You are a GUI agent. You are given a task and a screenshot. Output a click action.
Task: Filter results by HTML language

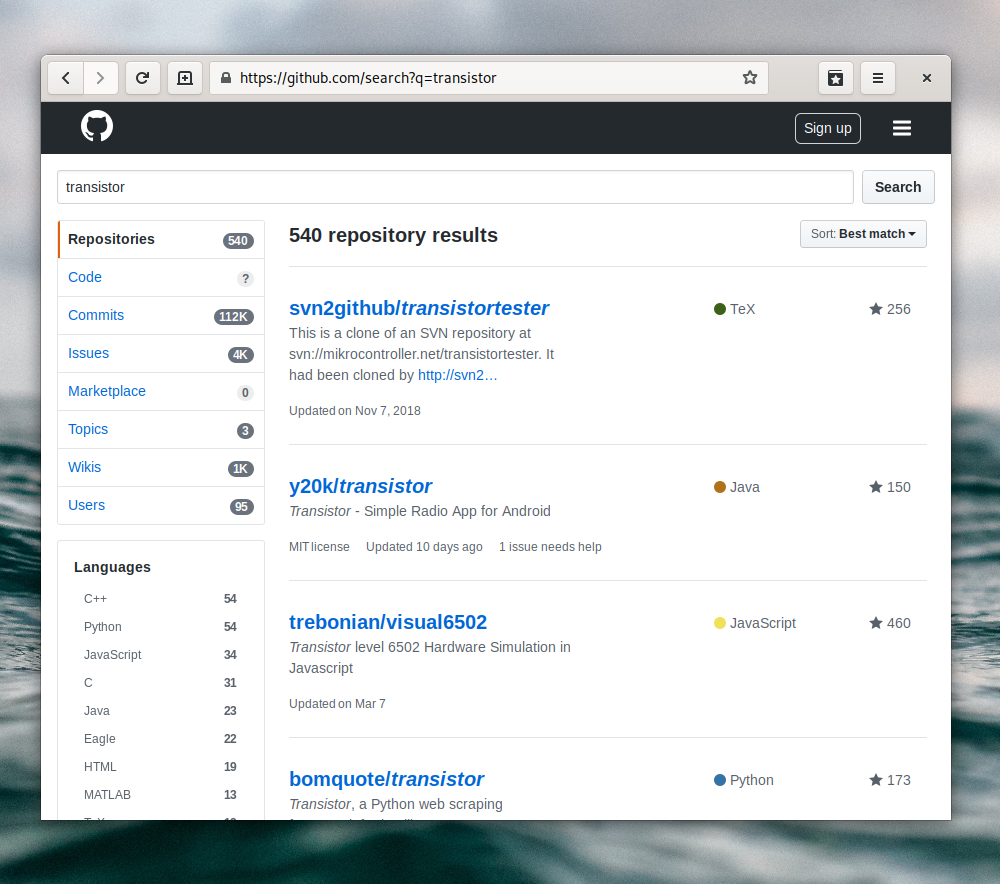point(160,767)
